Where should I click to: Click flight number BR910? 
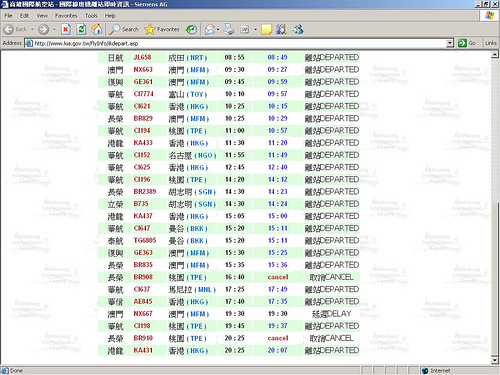(143, 338)
